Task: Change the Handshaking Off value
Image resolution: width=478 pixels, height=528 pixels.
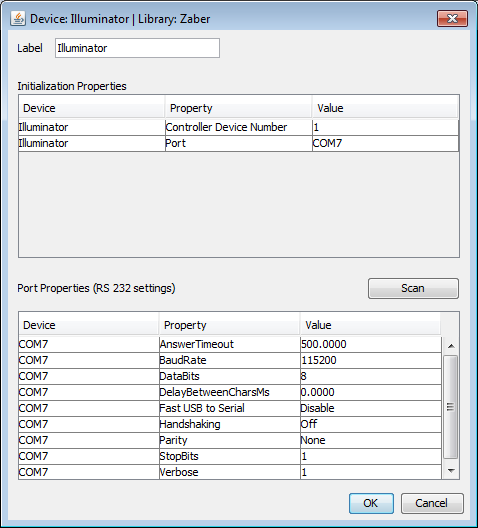Action: (371, 424)
